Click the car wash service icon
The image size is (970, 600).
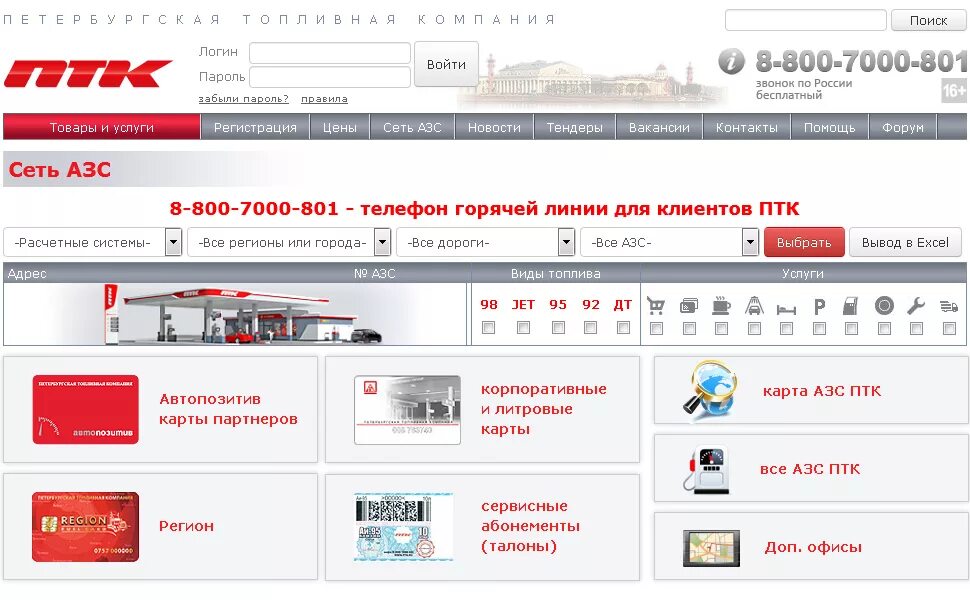(754, 306)
